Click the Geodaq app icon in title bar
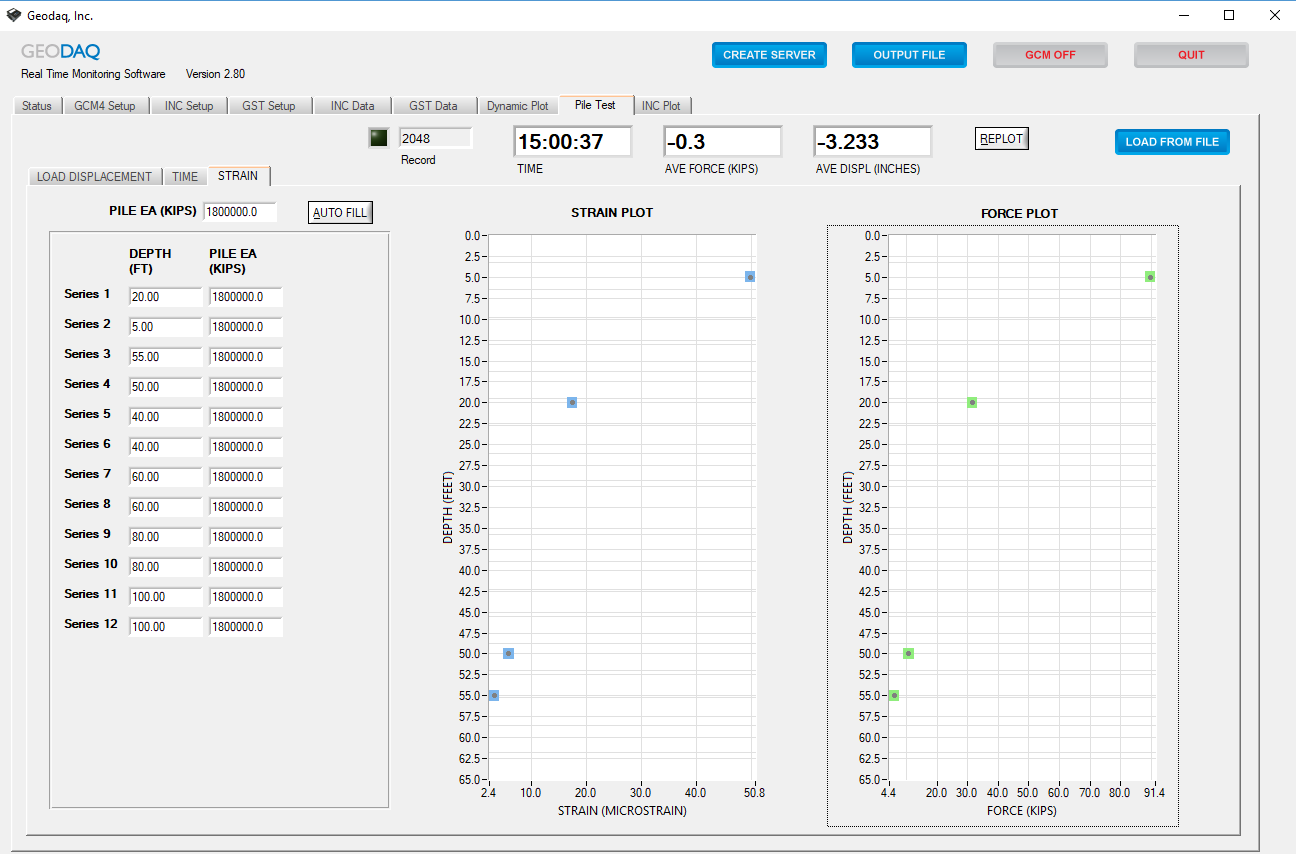 (13, 15)
